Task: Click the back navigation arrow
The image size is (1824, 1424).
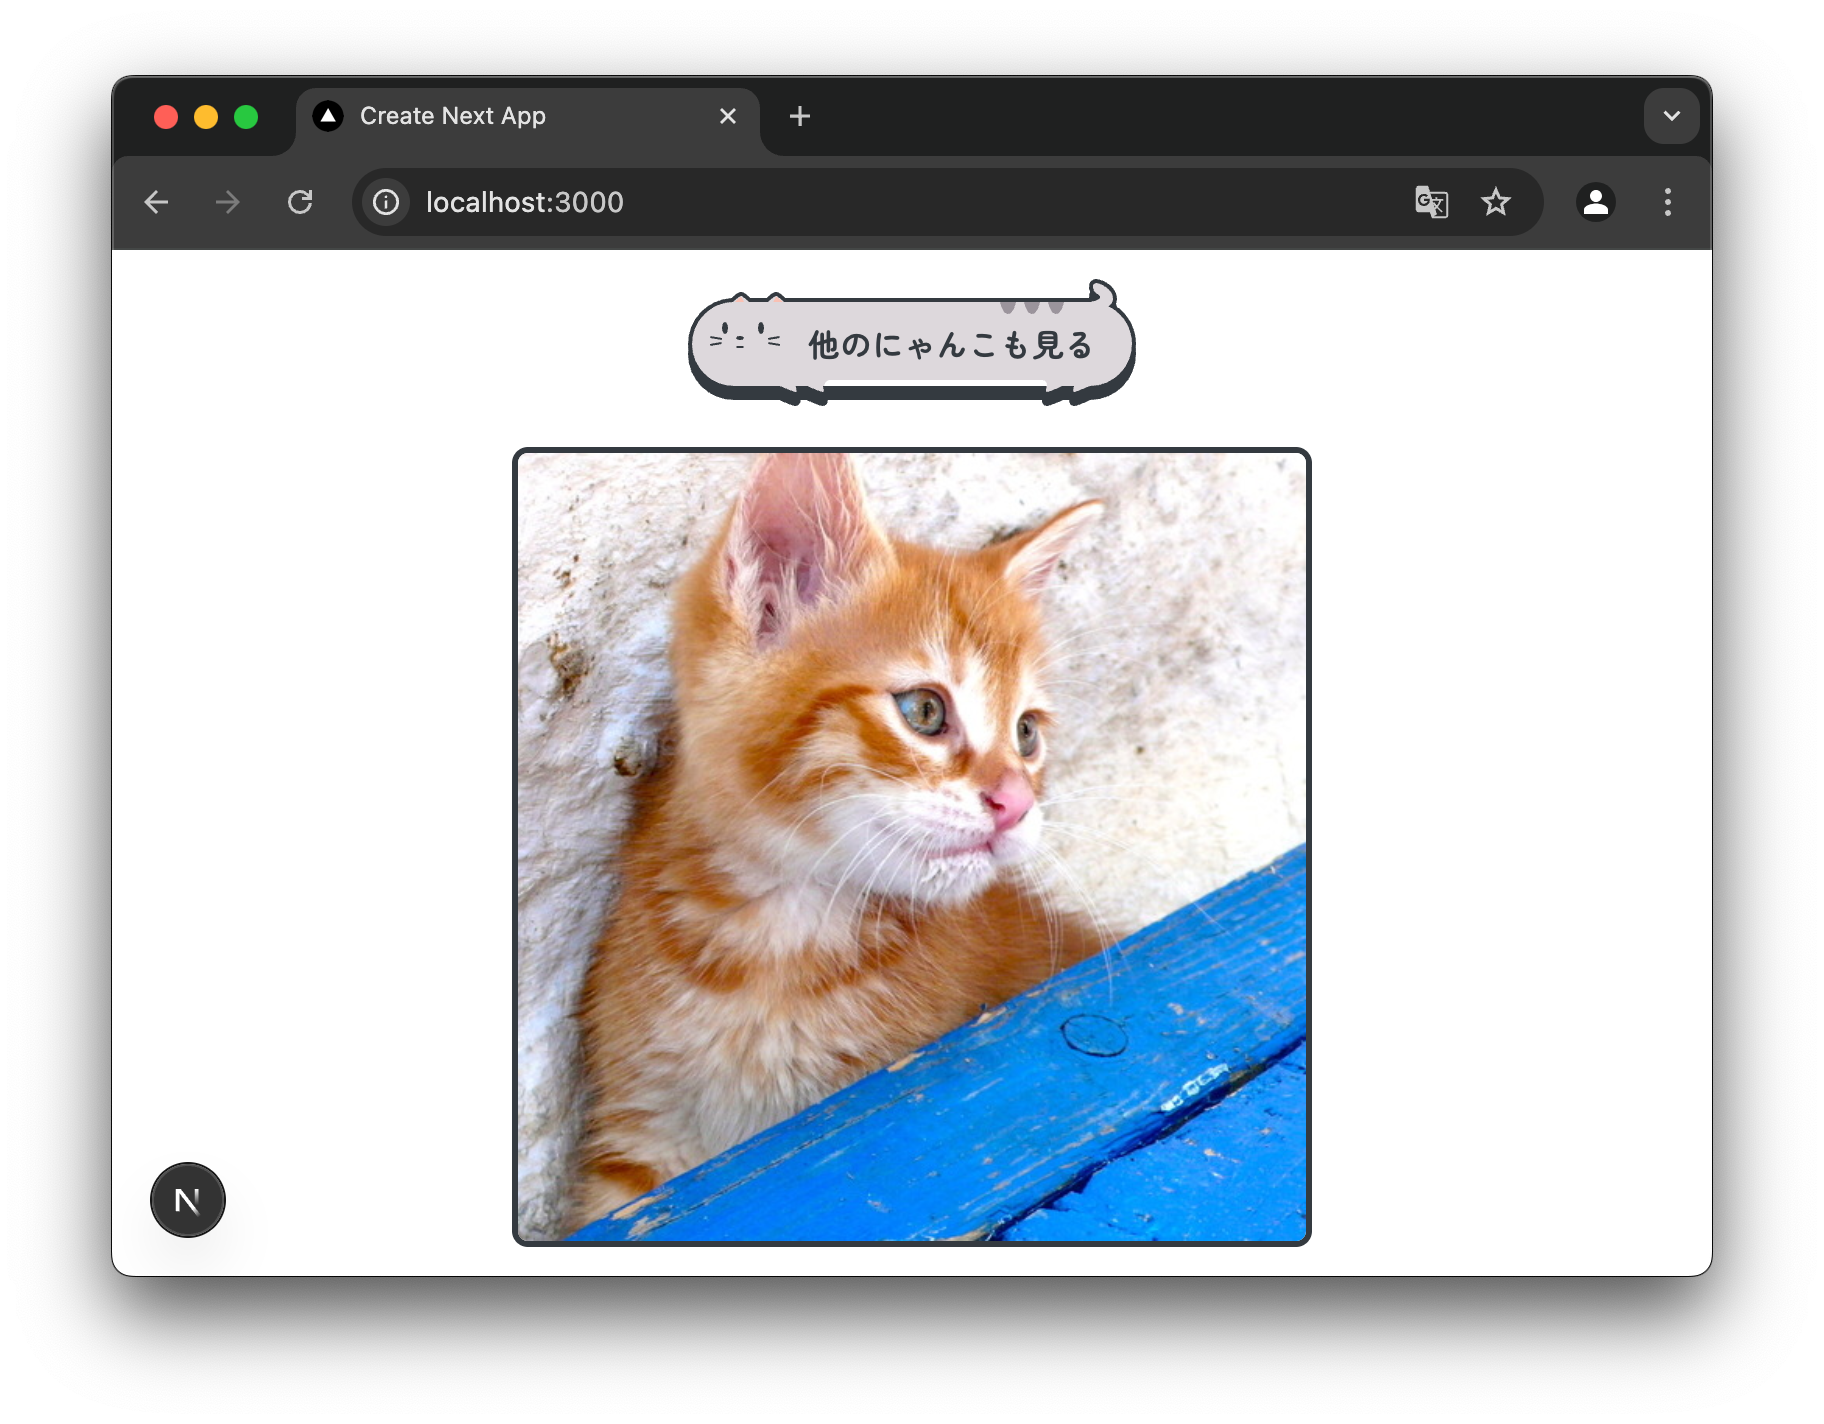Action: point(156,202)
